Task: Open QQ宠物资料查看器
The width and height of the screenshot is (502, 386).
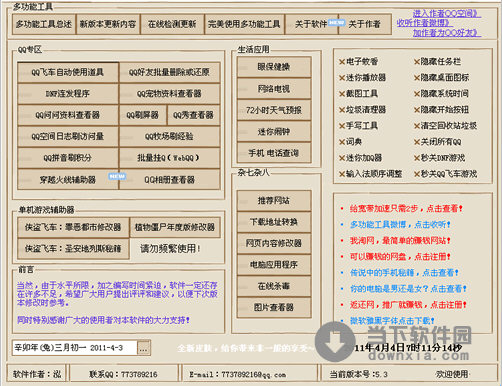Action: 169,94
